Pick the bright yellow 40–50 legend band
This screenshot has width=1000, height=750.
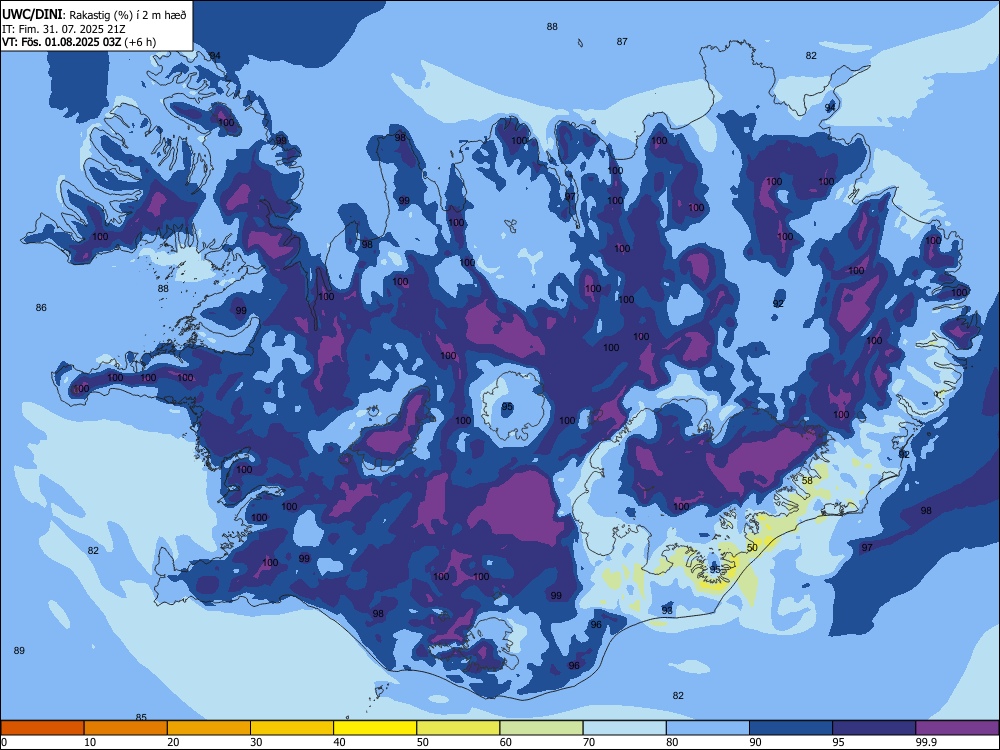point(375,728)
